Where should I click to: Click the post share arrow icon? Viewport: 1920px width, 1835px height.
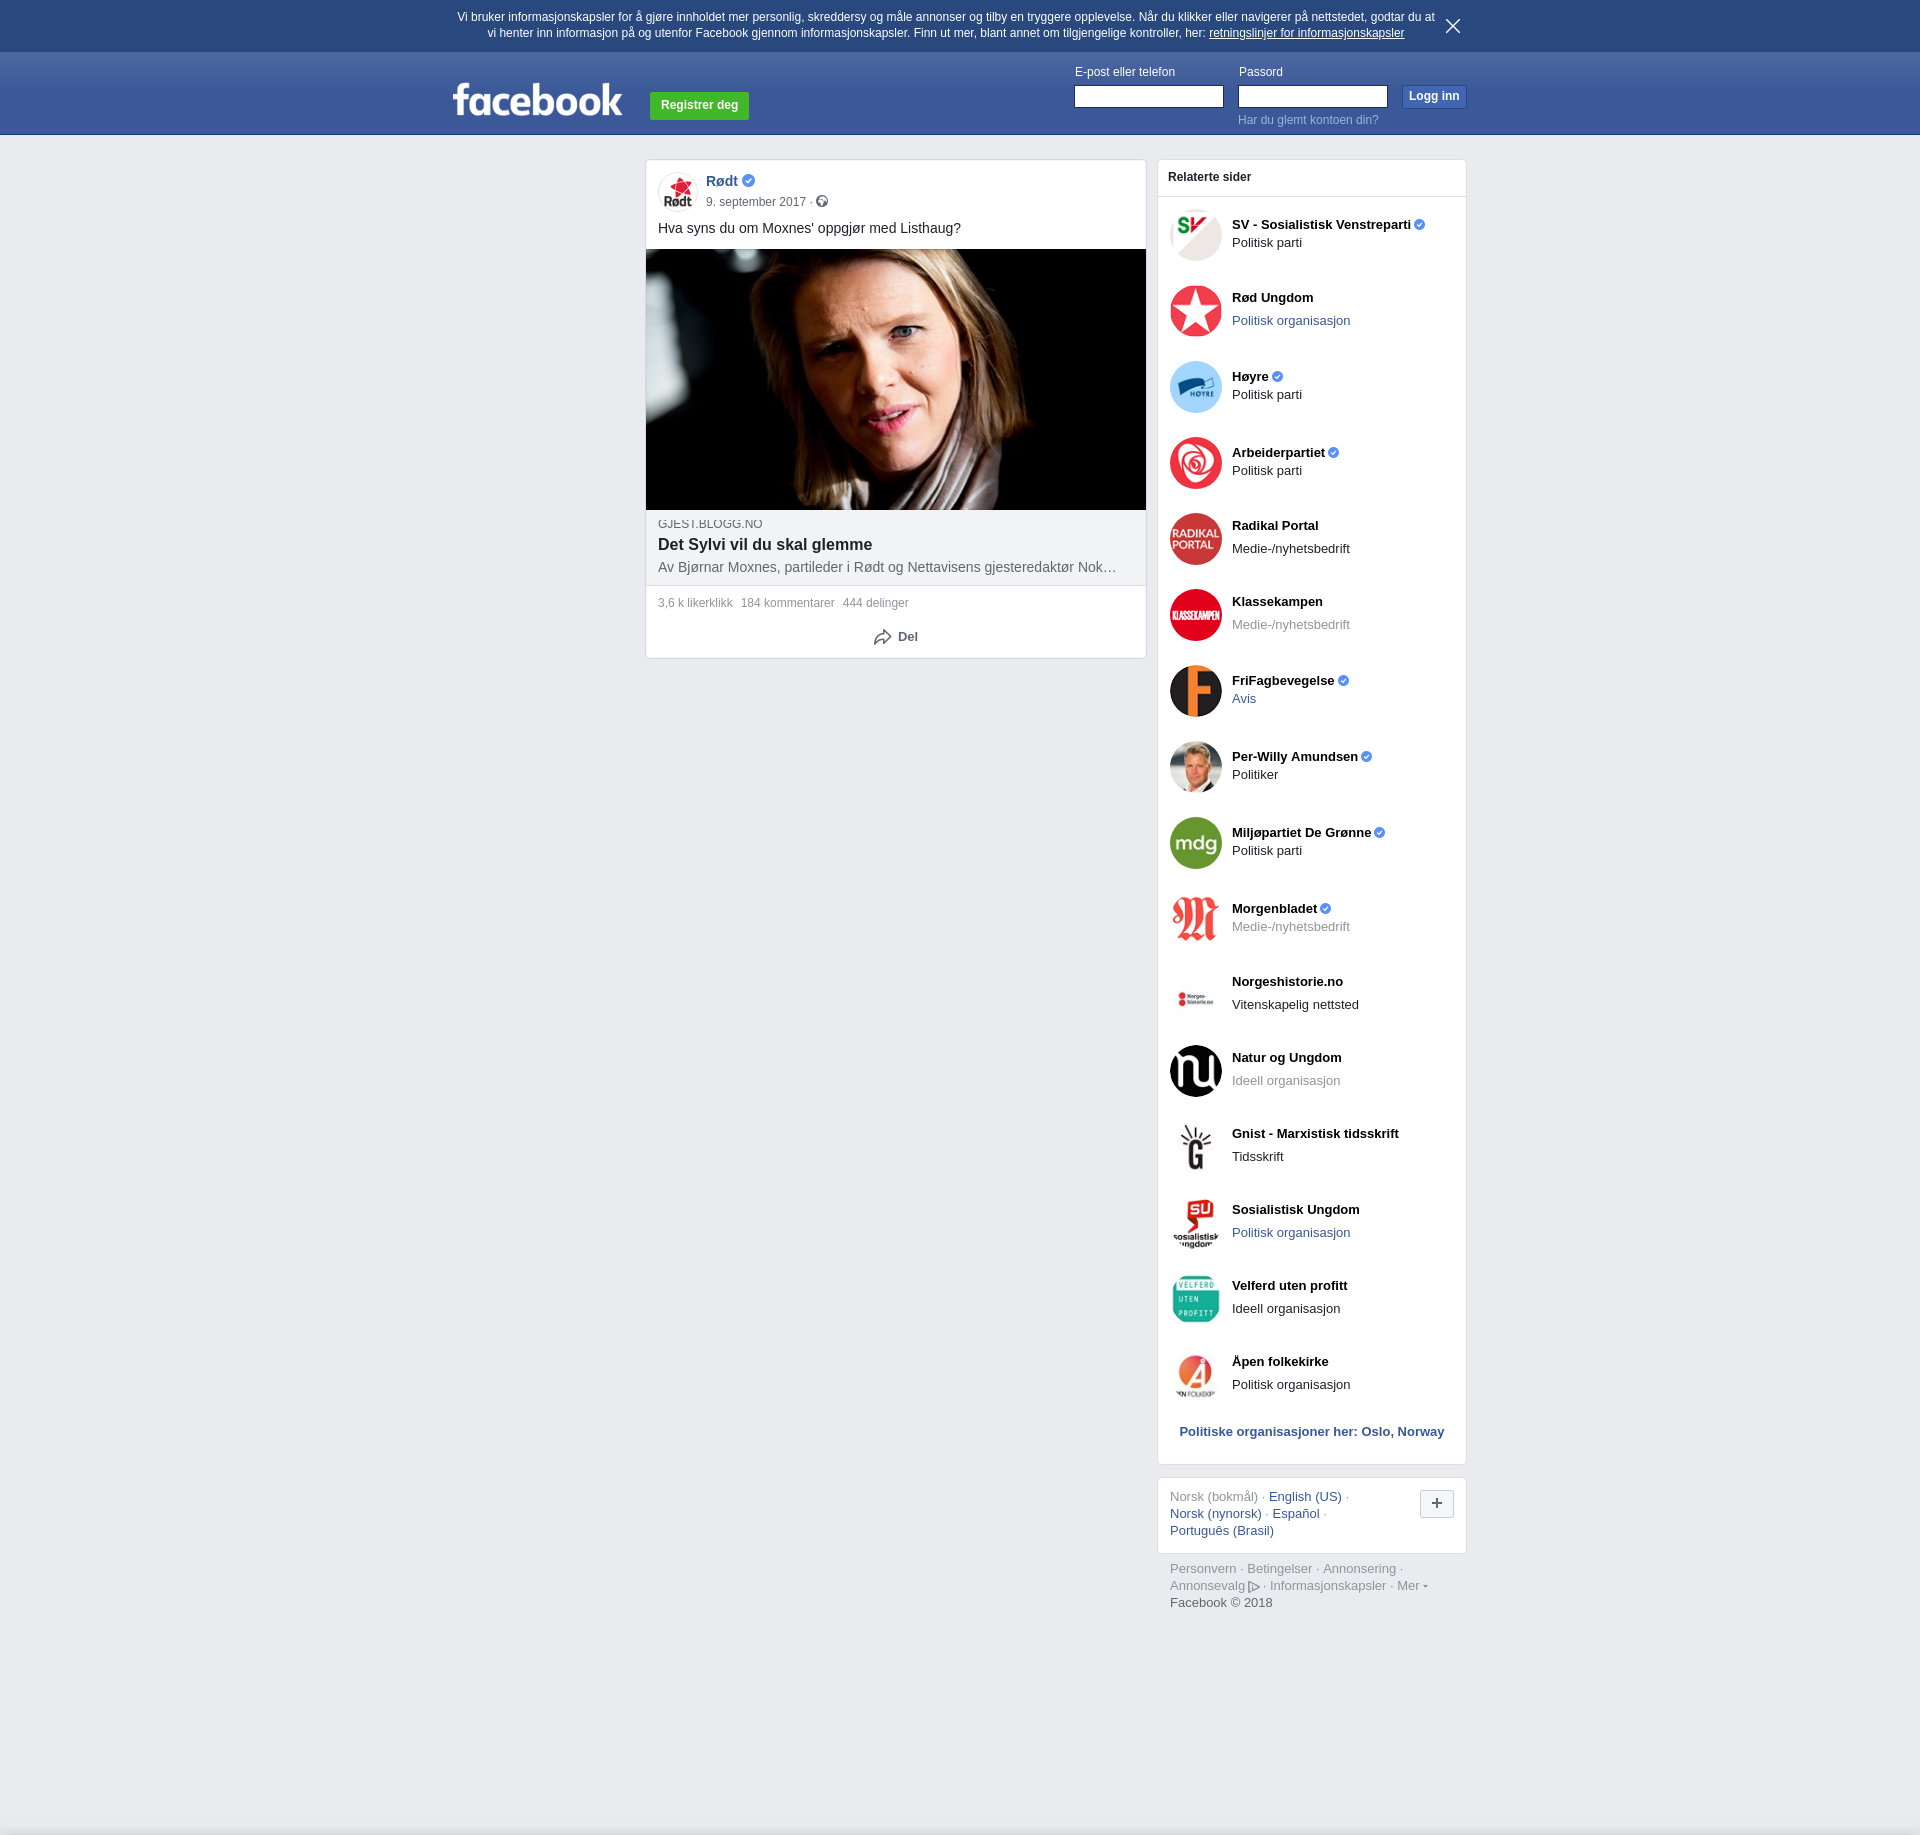(882, 637)
